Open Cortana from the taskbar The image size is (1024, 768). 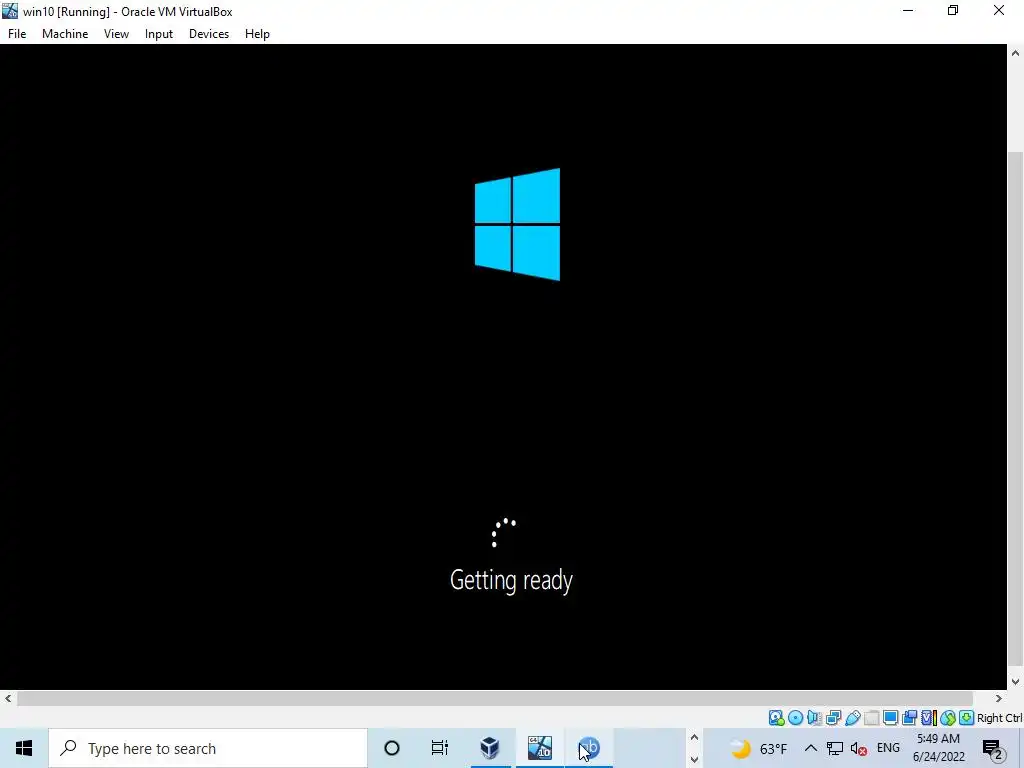[392, 748]
